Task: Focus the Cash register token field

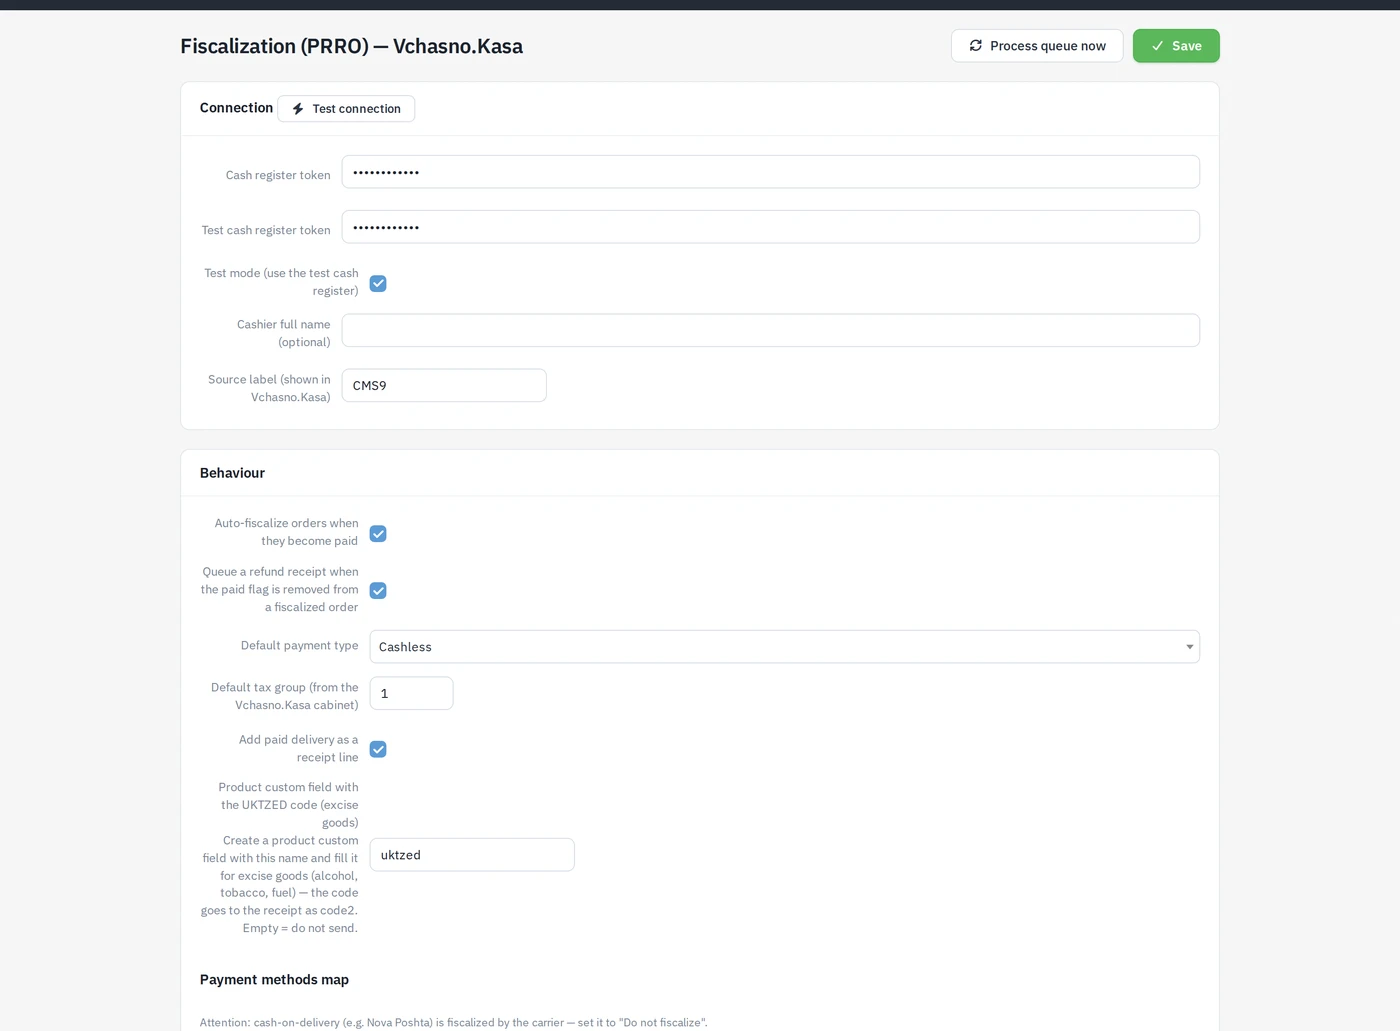Action: point(770,172)
